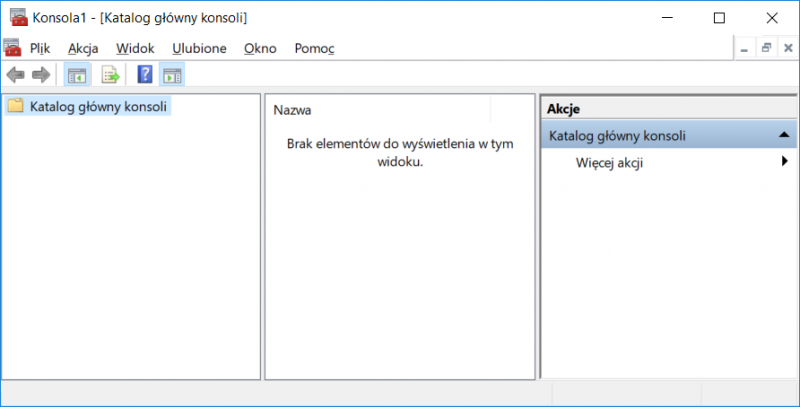The width and height of the screenshot is (800, 407).
Task: Click the Nazwa column header
Action: click(292, 110)
